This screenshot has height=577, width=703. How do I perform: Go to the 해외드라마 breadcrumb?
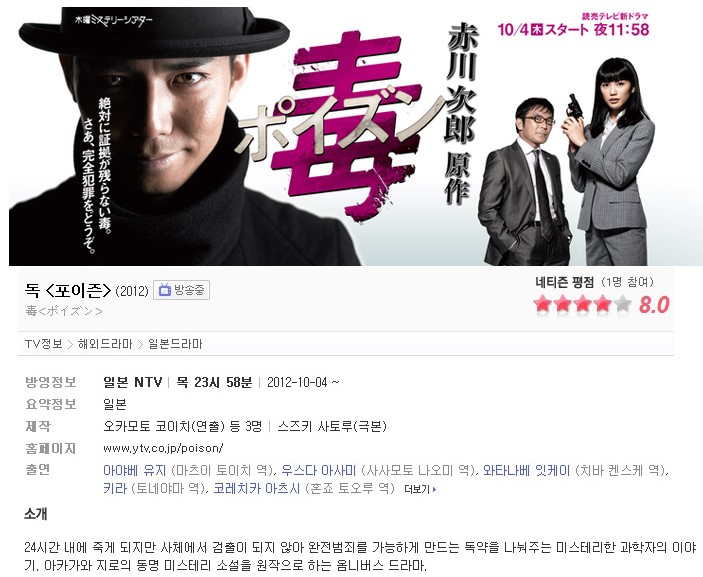105,344
